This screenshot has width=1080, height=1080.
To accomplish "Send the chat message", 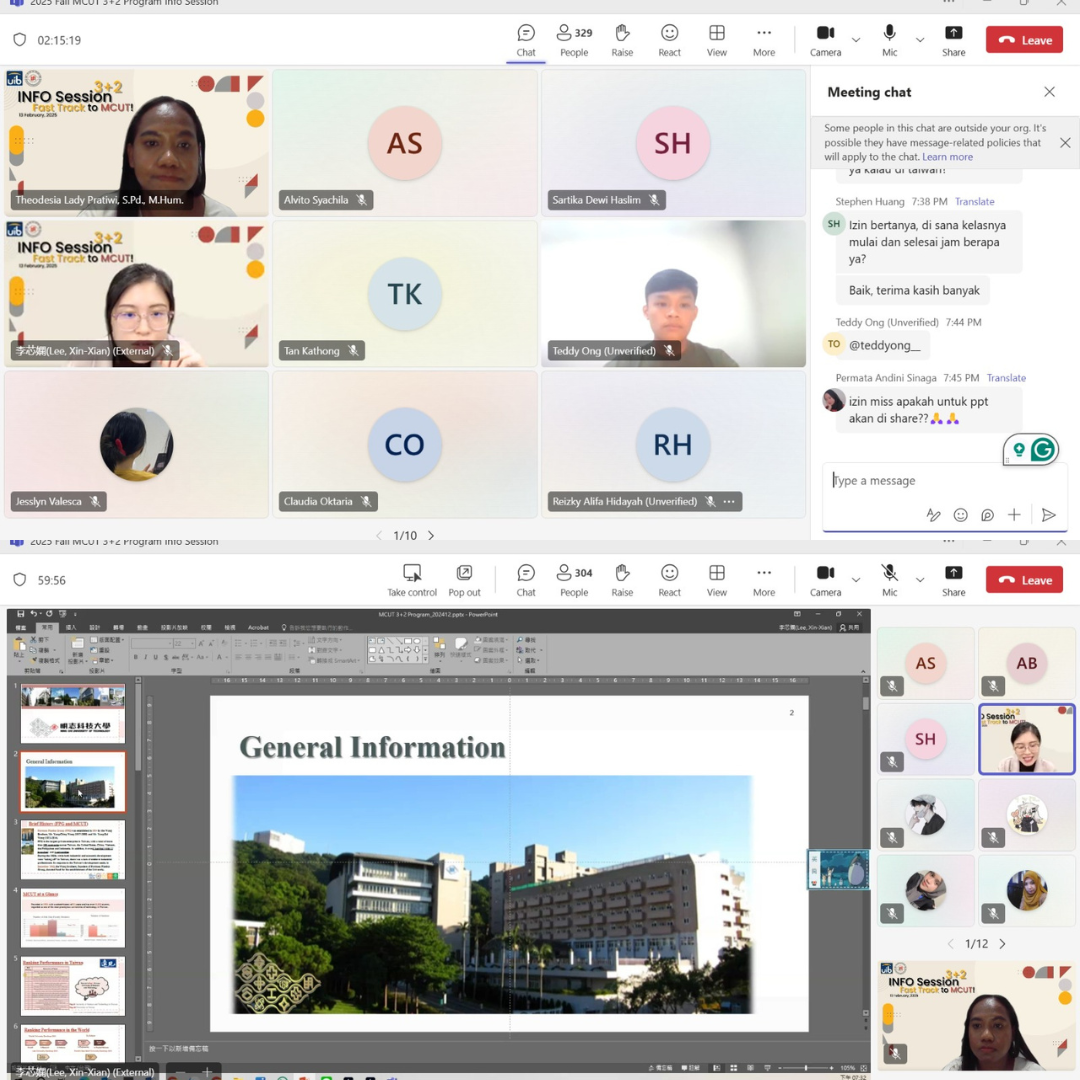I will click(x=1048, y=515).
